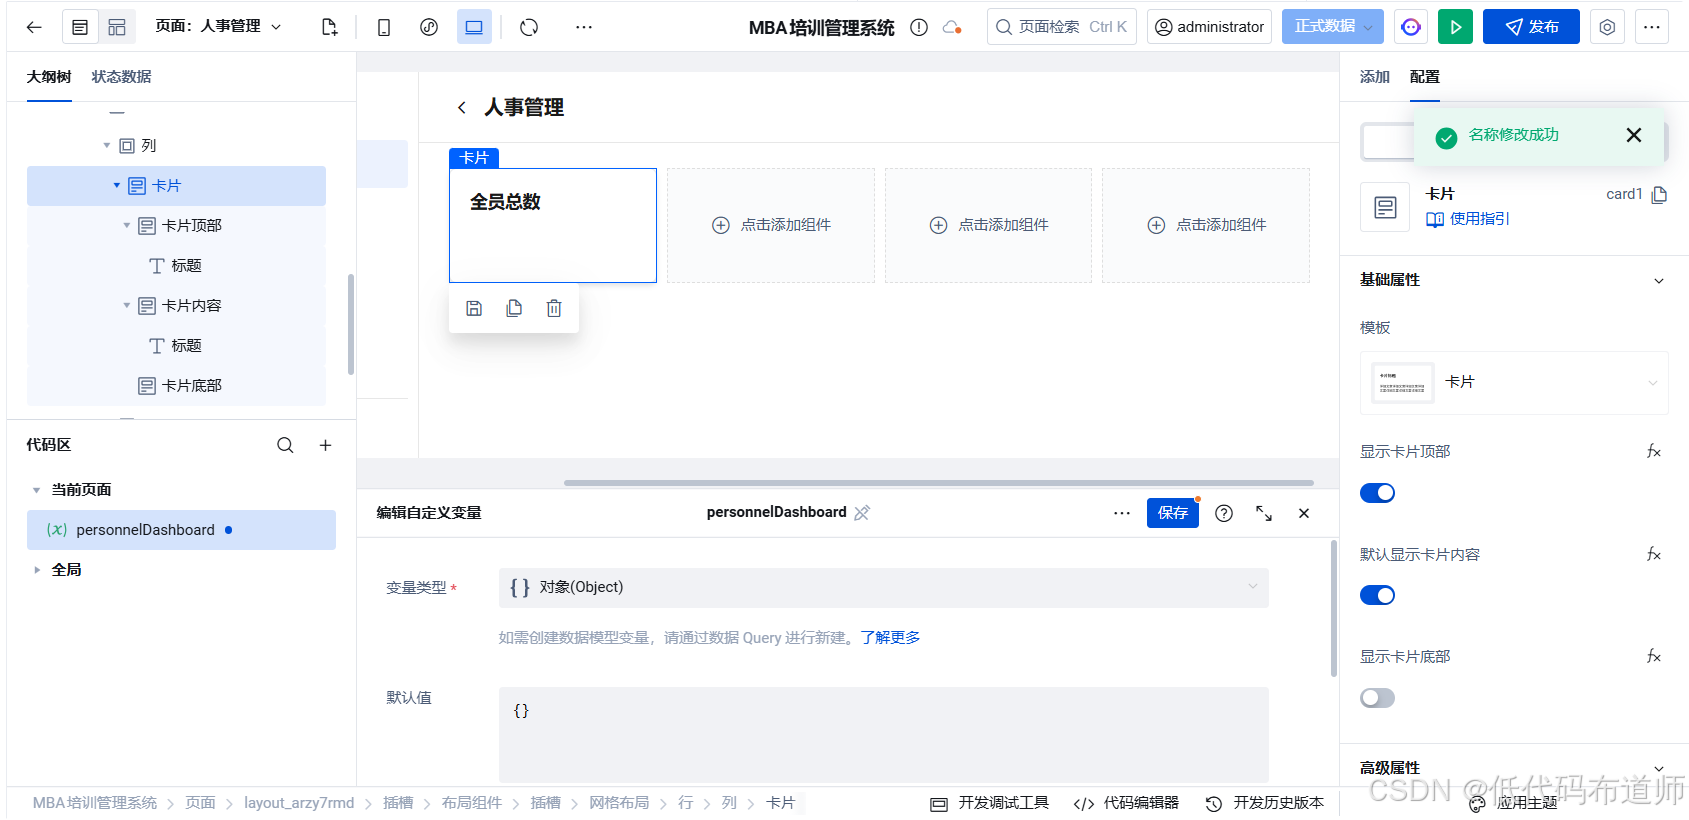1689x820 pixels.
Task: Open 代码编辑器 in bottom bar
Action: (x=1126, y=803)
